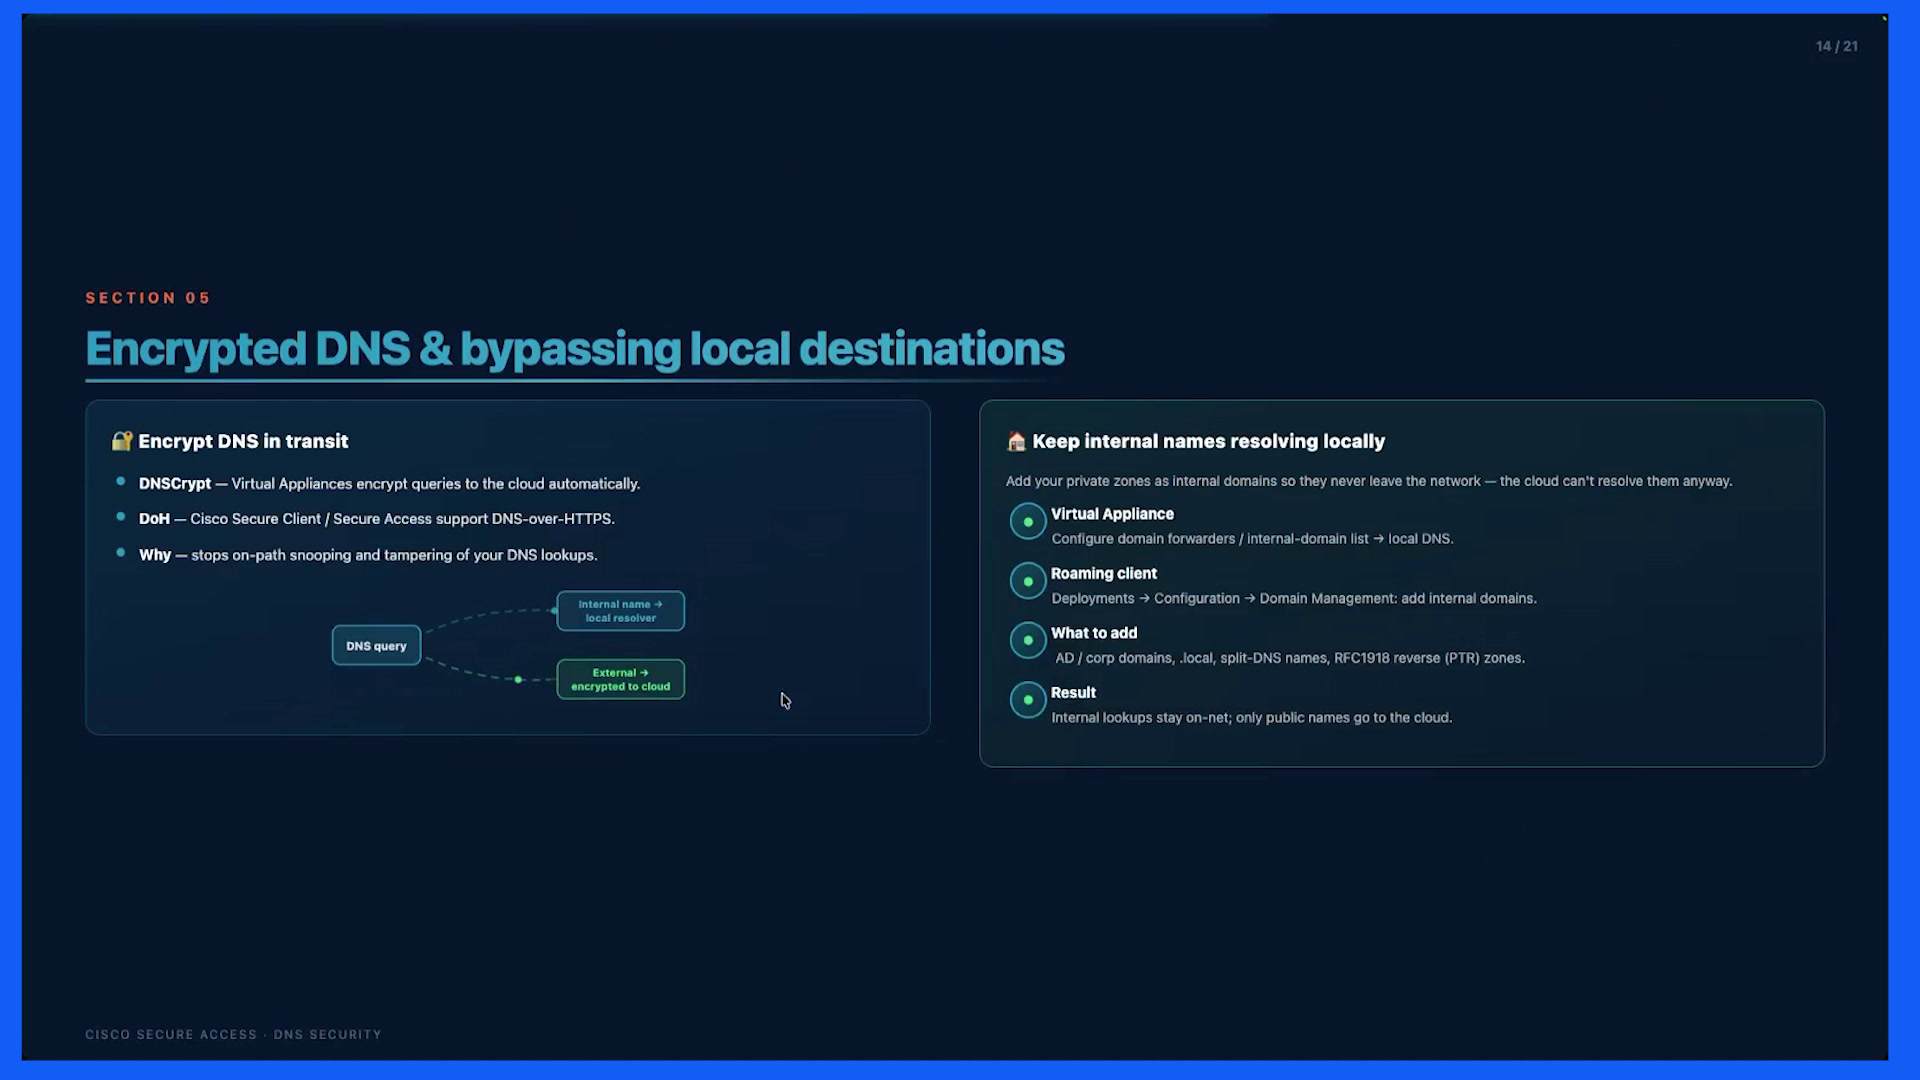Click the Keep internal names resolving locally heading

click(1208, 441)
